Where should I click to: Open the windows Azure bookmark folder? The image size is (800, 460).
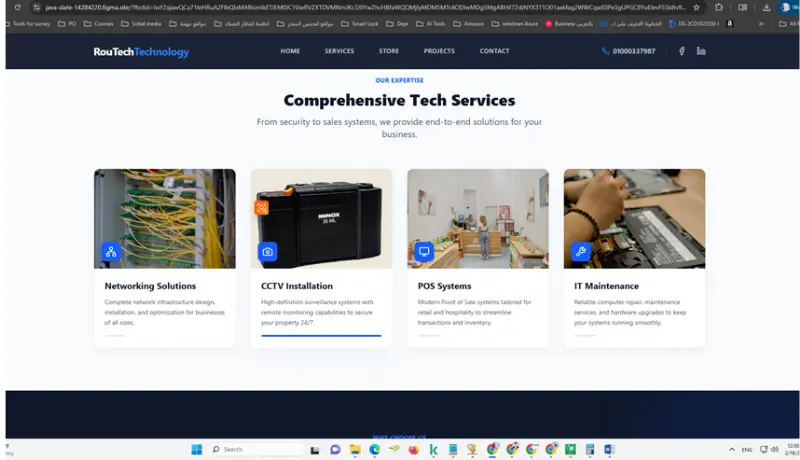(514, 24)
